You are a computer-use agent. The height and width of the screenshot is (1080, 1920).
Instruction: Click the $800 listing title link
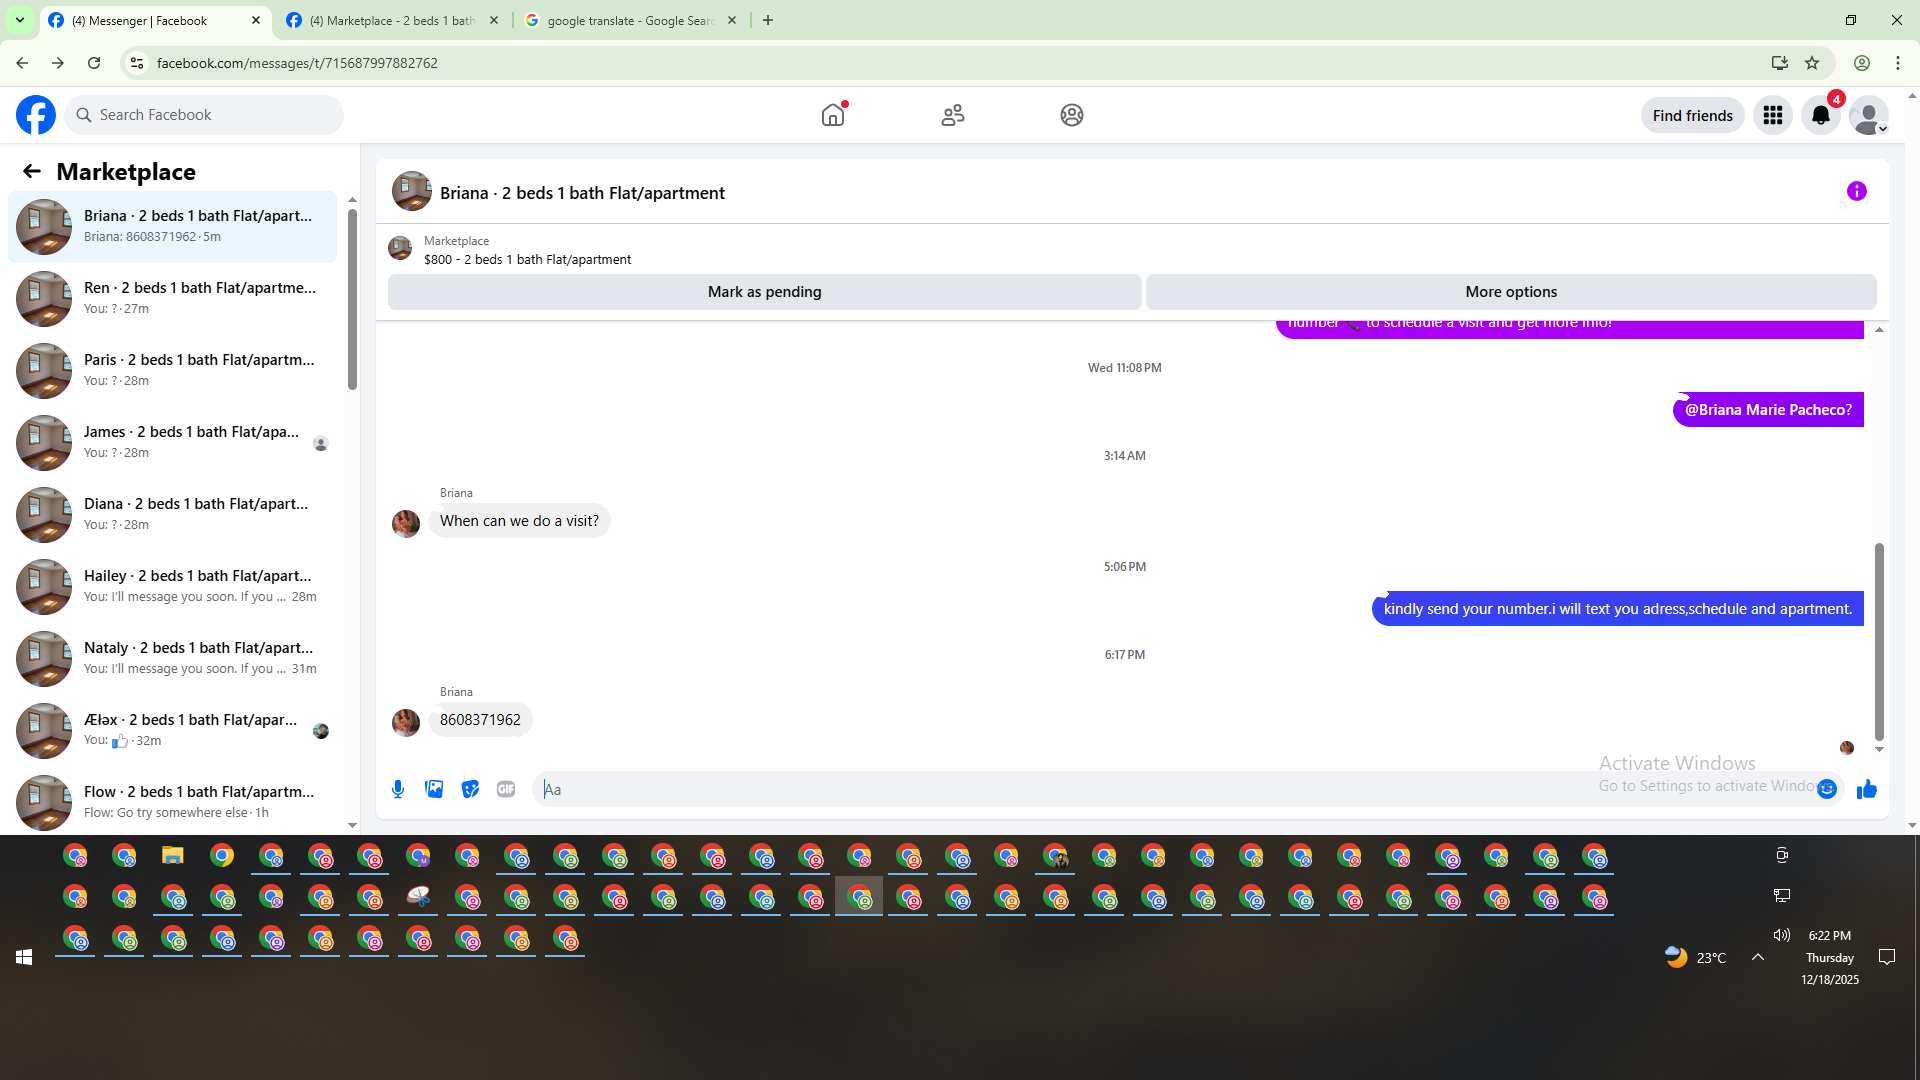click(x=527, y=259)
